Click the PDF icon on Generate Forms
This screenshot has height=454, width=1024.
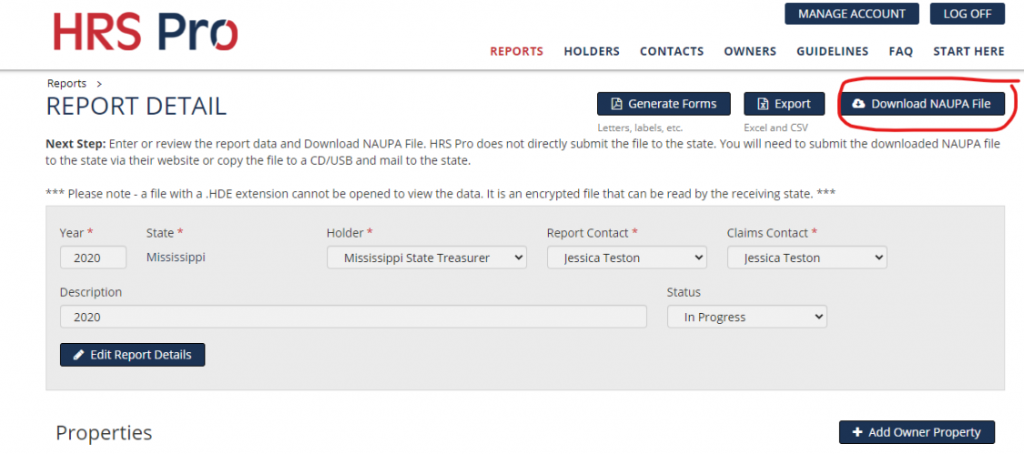tap(616, 104)
